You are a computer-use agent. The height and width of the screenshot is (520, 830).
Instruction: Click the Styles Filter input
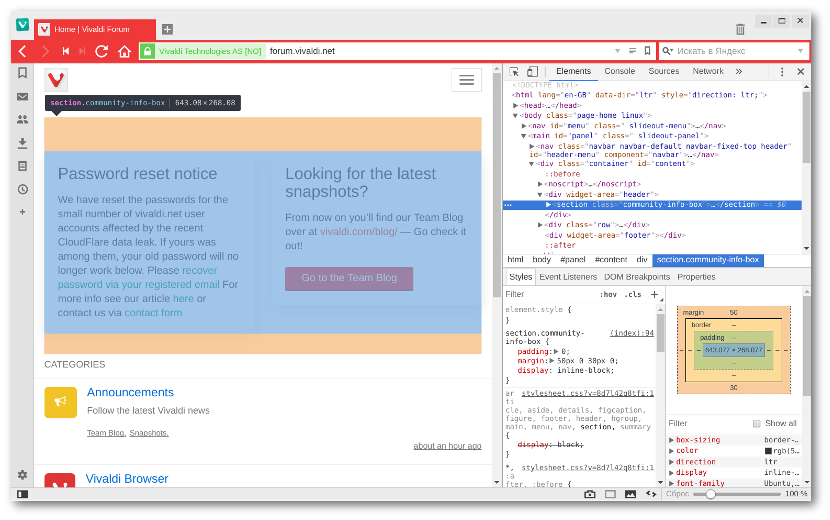pyautogui.click(x=551, y=294)
